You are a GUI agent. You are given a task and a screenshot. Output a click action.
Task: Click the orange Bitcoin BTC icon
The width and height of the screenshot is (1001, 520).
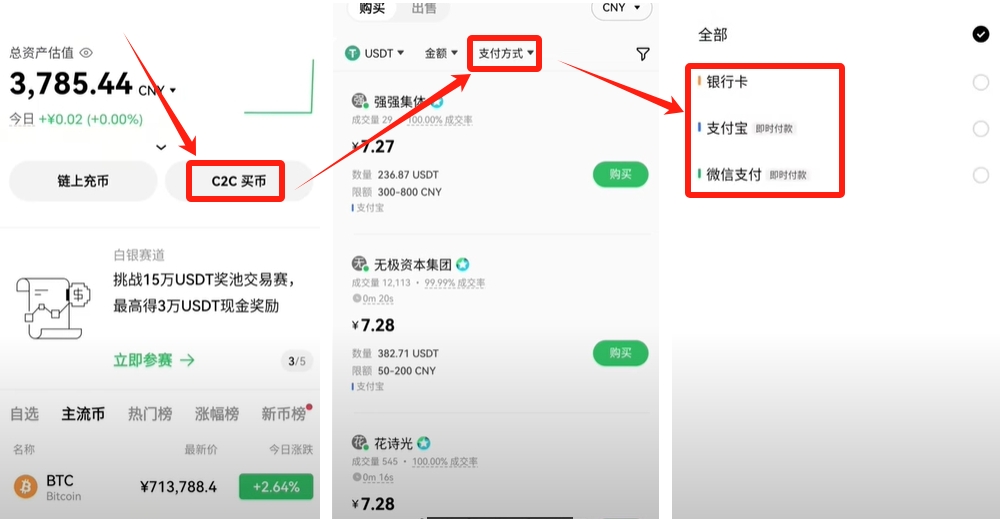pyautogui.click(x=26, y=487)
